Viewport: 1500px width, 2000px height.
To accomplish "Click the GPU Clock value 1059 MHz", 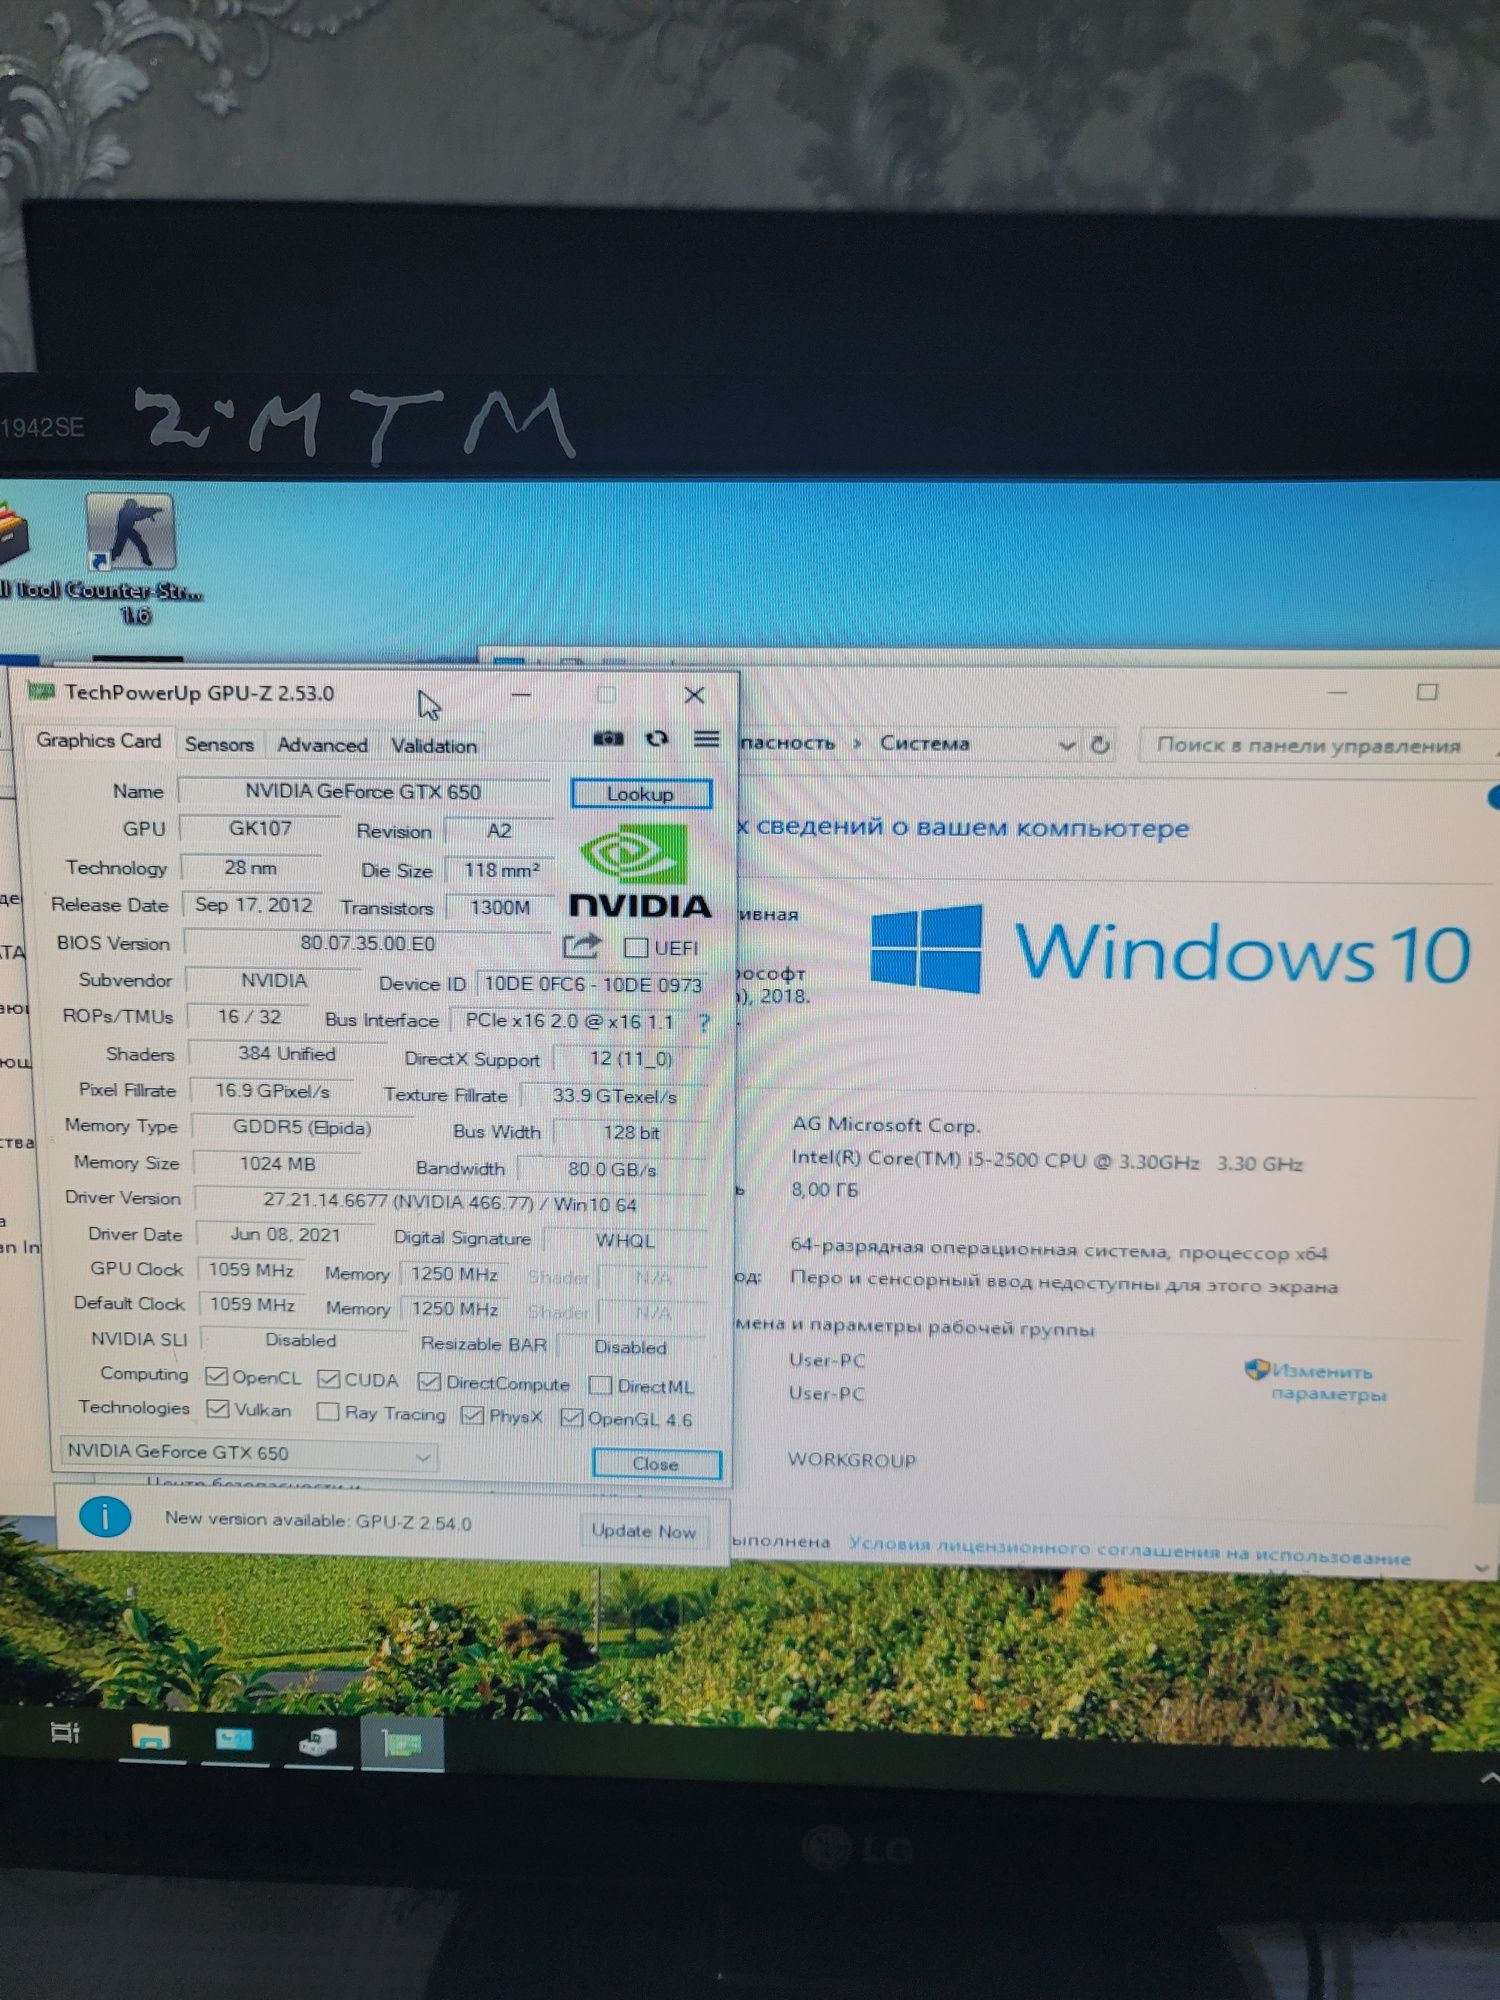I will tap(251, 1270).
